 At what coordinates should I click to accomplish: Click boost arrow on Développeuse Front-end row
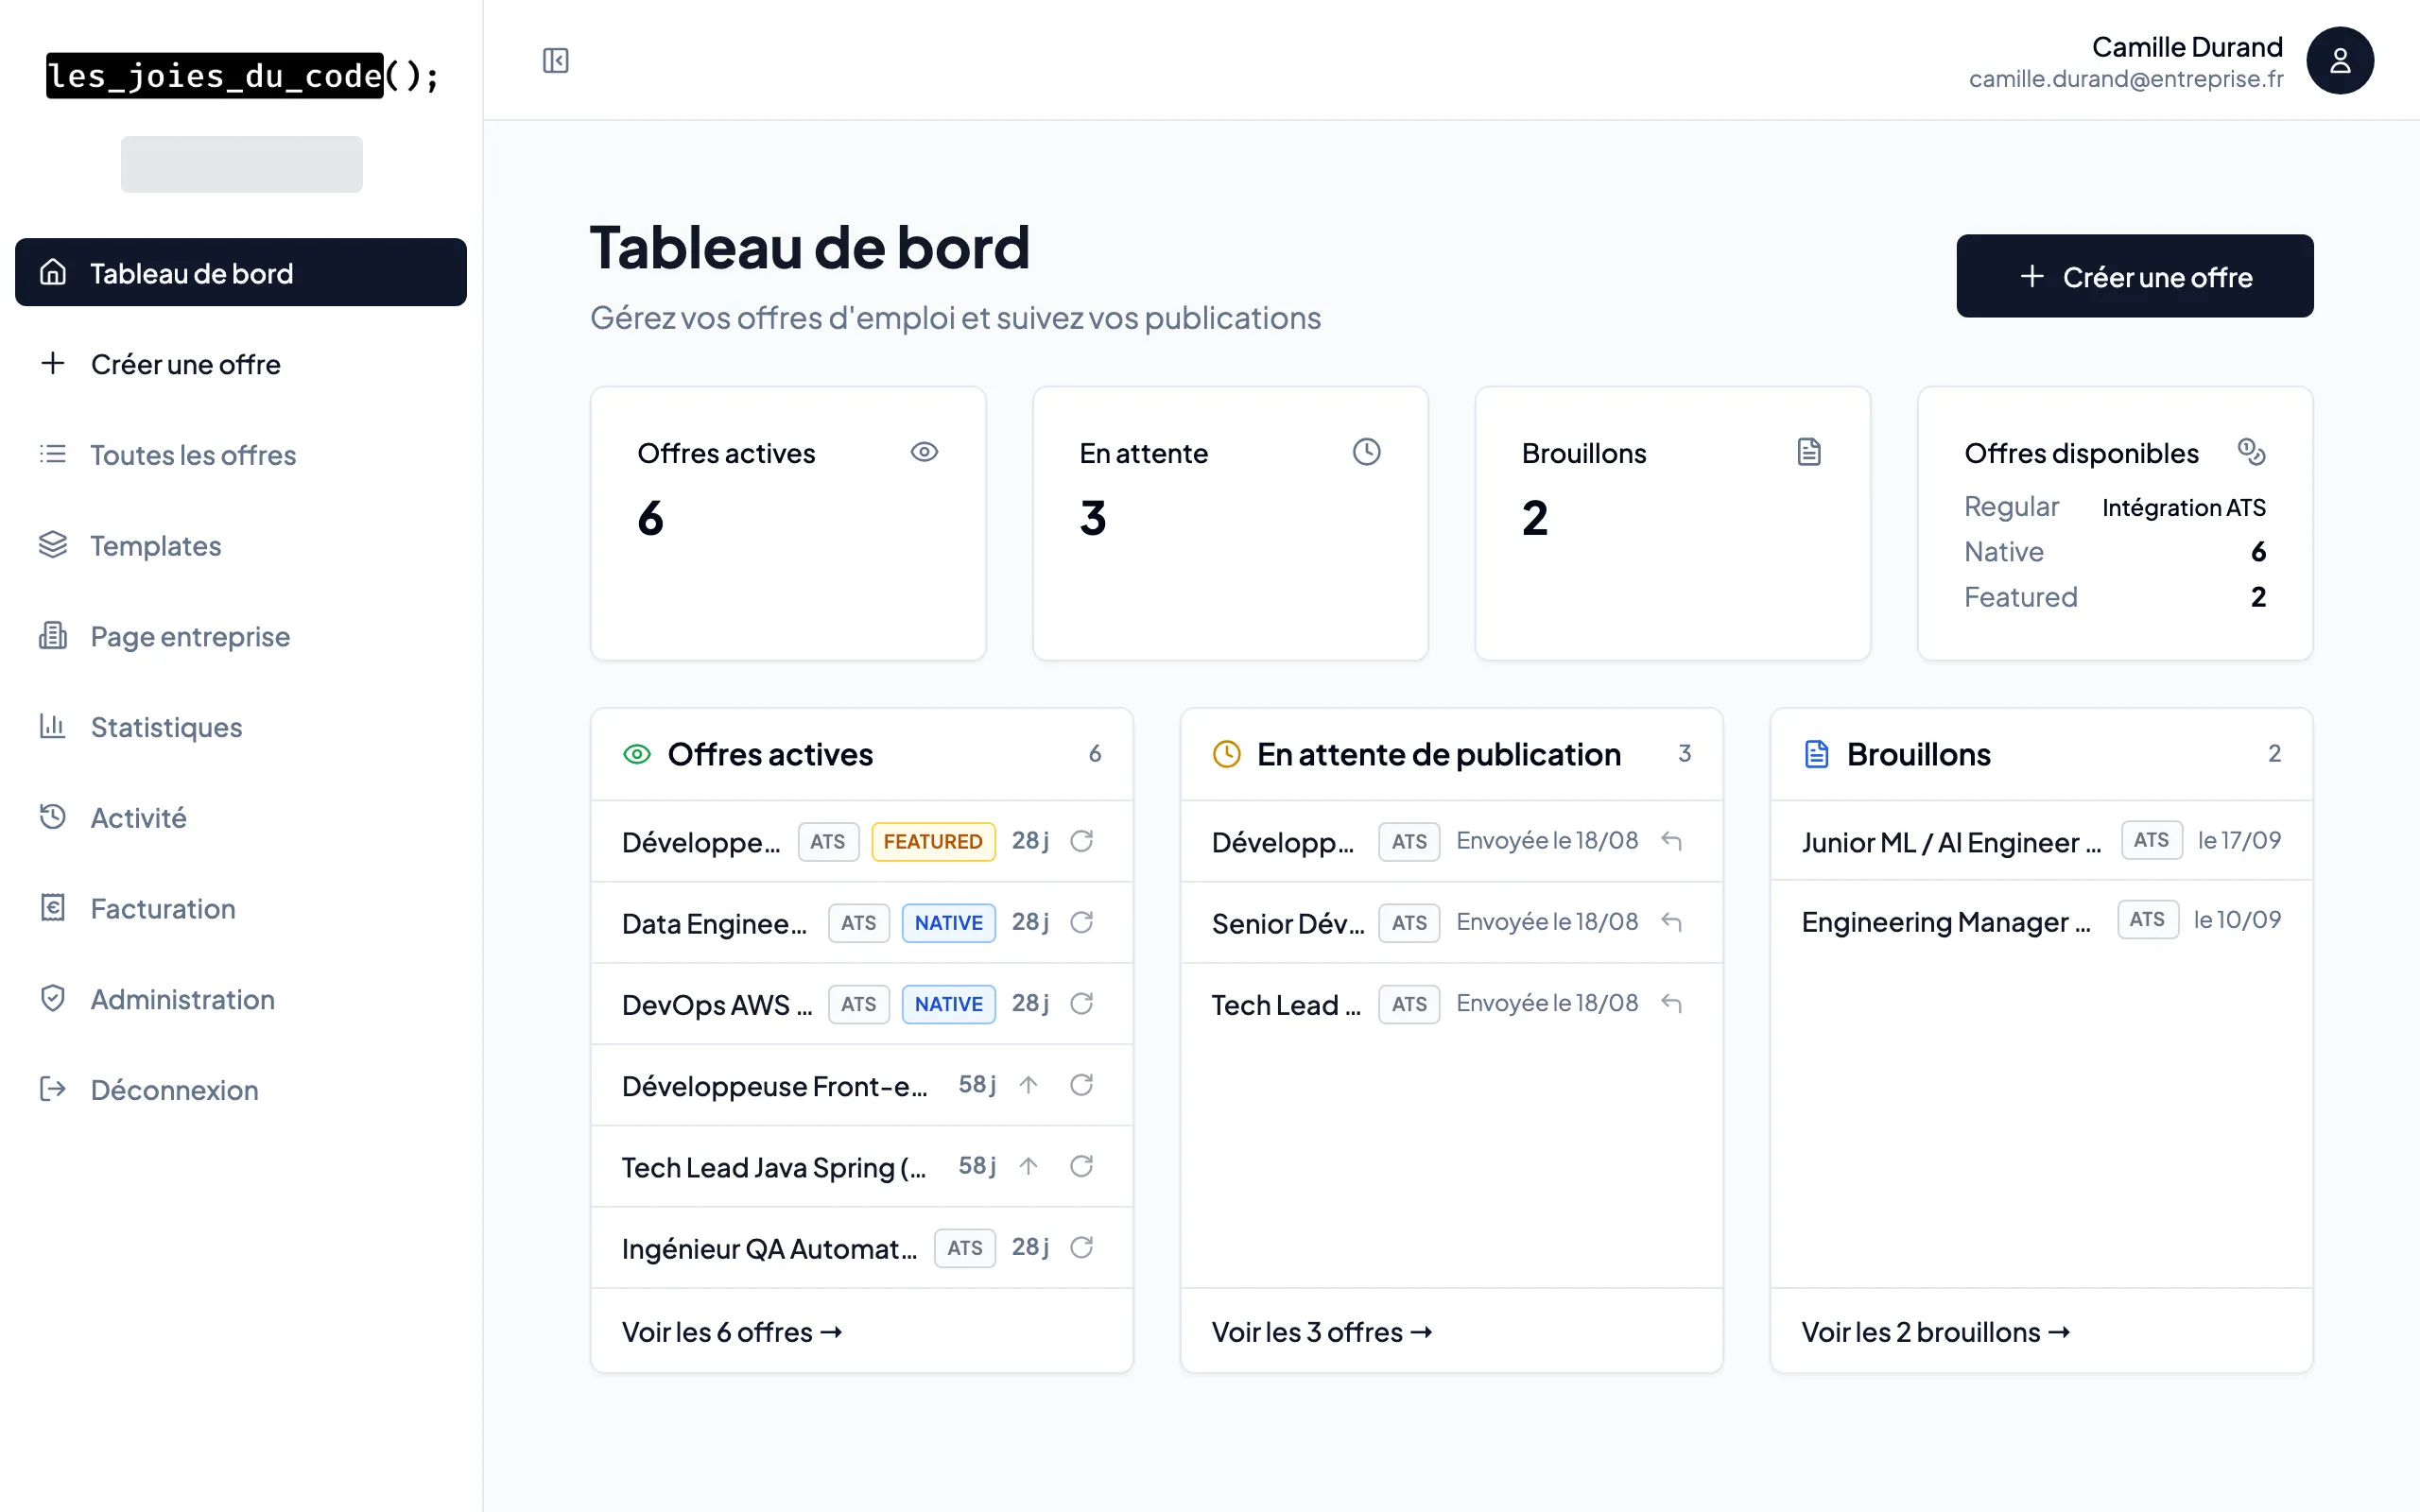1028,1085
